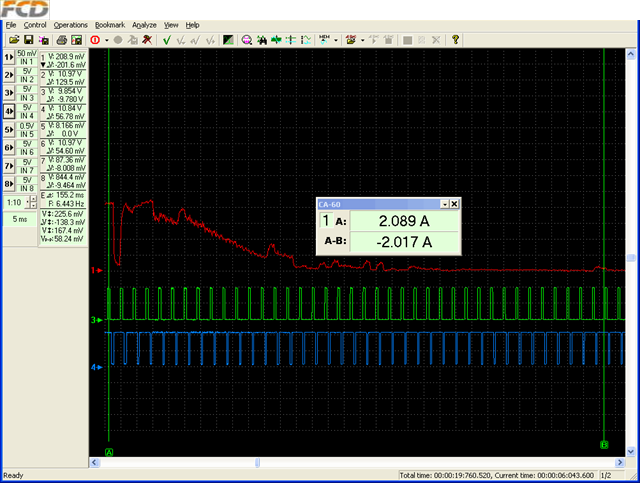640x483 pixels.
Task: Click the black-white contrast display icon
Action: [228, 40]
